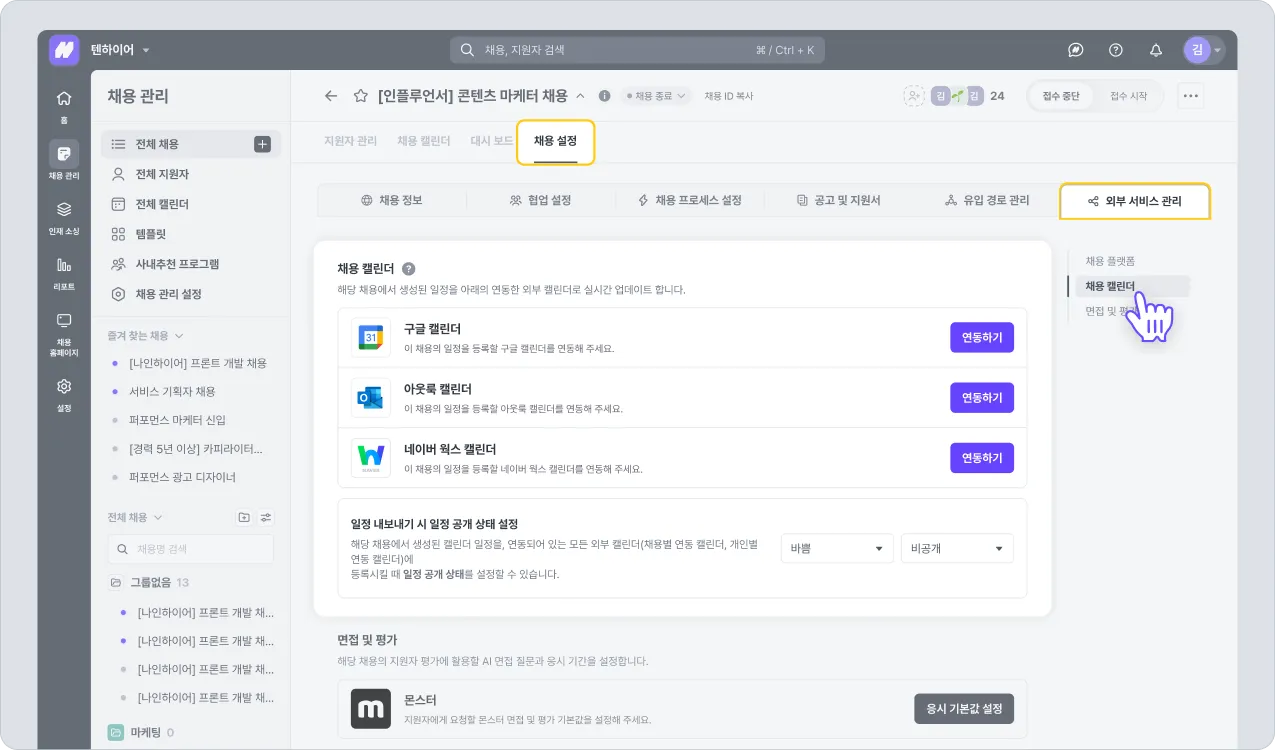Focus the 채용명 검색 field

point(191,549)
